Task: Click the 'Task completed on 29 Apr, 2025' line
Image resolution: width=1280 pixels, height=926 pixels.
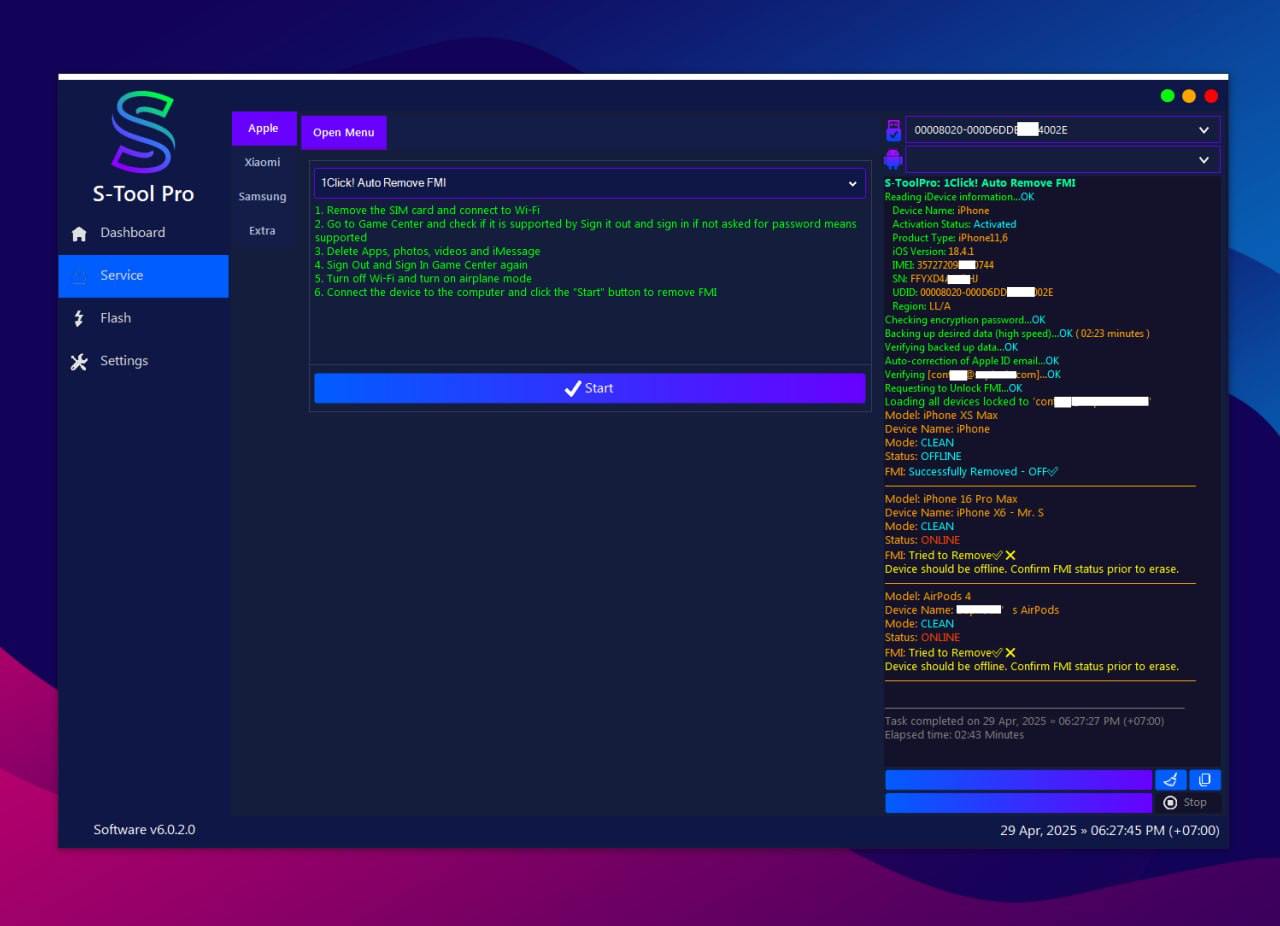Action: [1024, 721]
